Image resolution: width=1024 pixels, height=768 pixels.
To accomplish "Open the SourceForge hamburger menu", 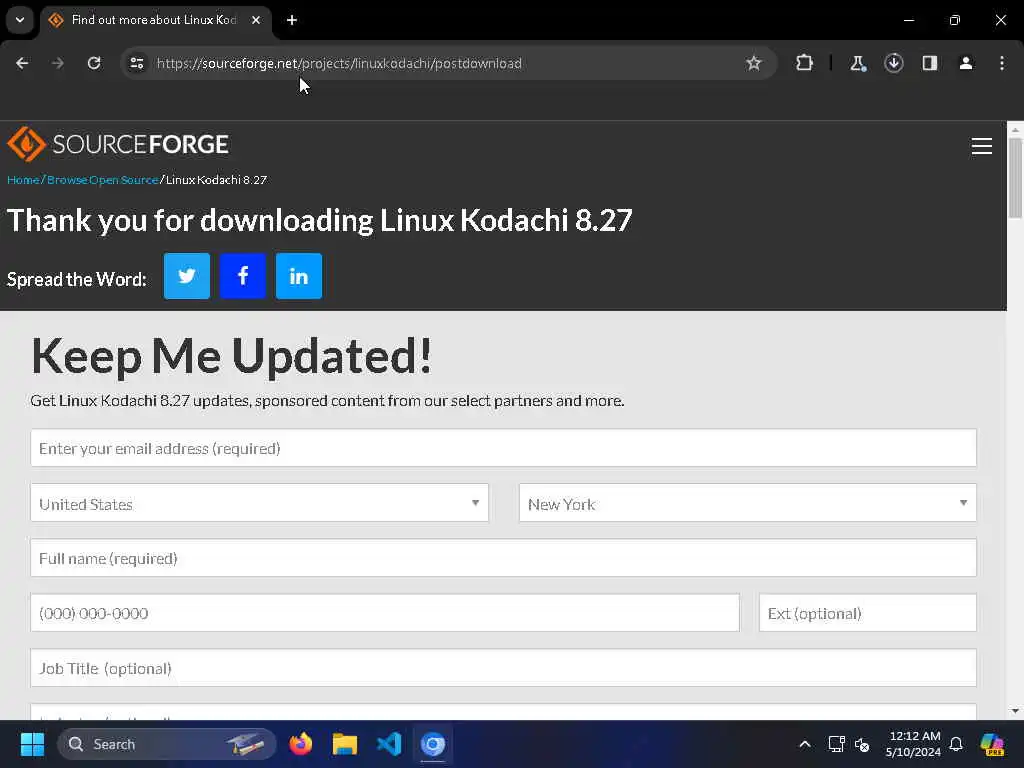I will (982, 146).
